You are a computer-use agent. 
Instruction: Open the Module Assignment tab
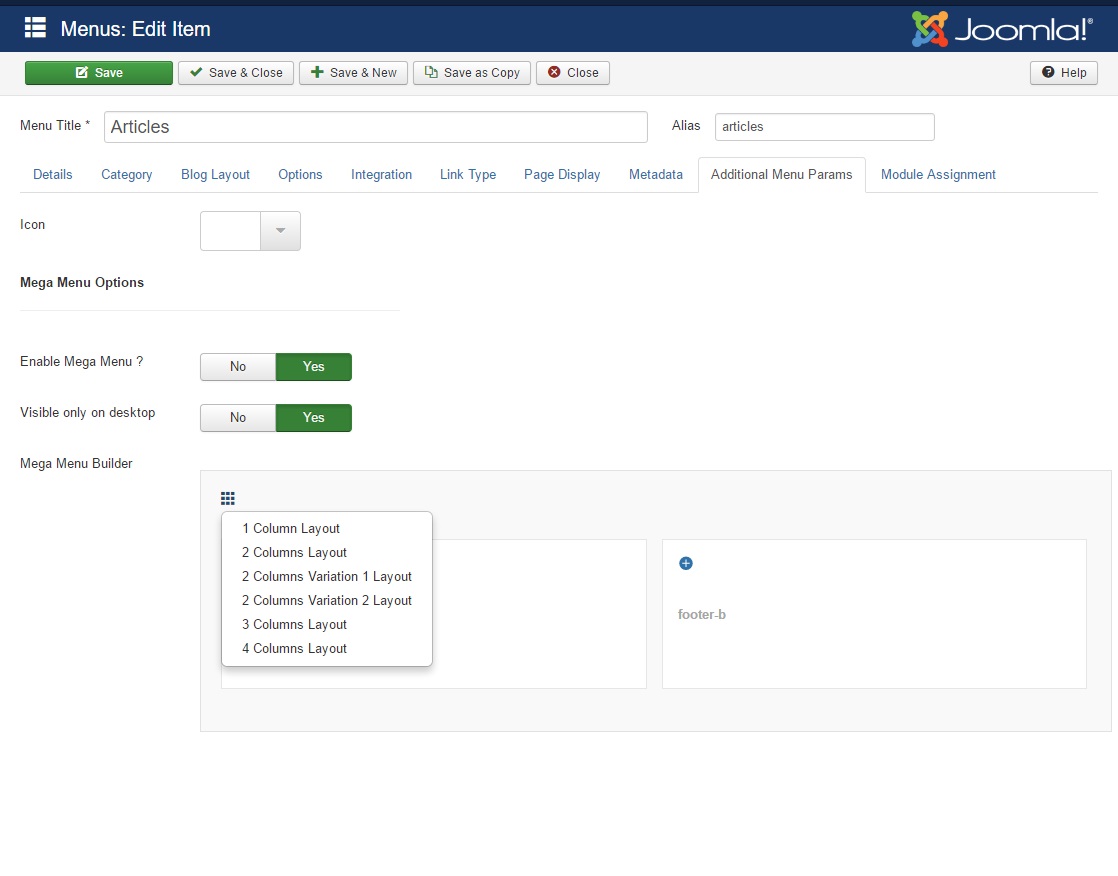pos(938,175)
